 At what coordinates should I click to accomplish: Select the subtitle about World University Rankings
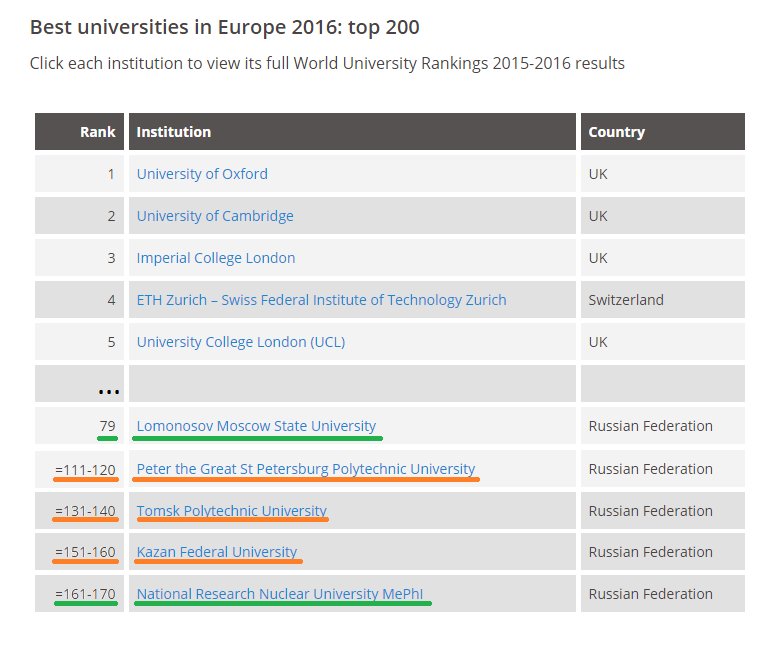click(x=327, y=64)
